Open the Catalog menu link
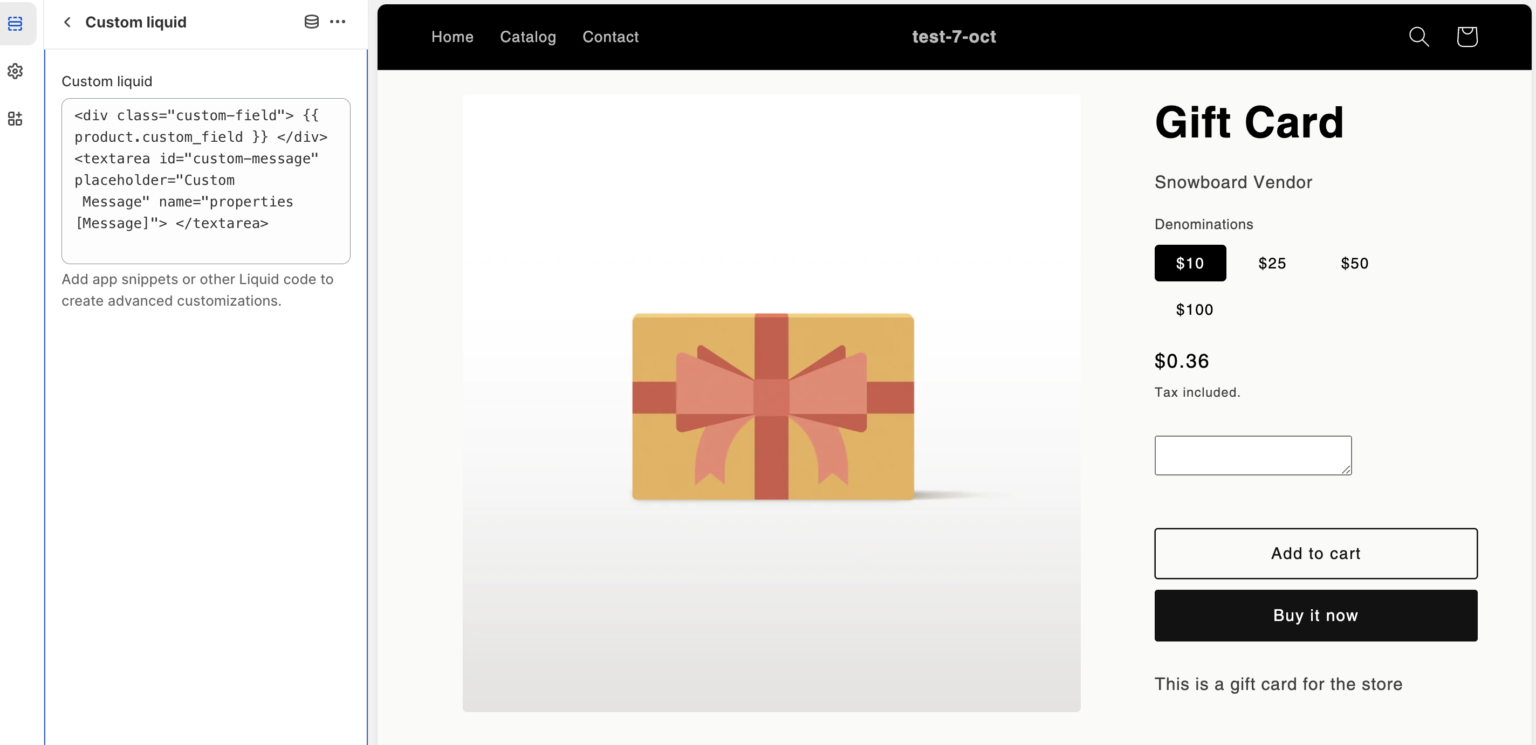This screenshot has height=745, width=1536. tap(528, 37)
